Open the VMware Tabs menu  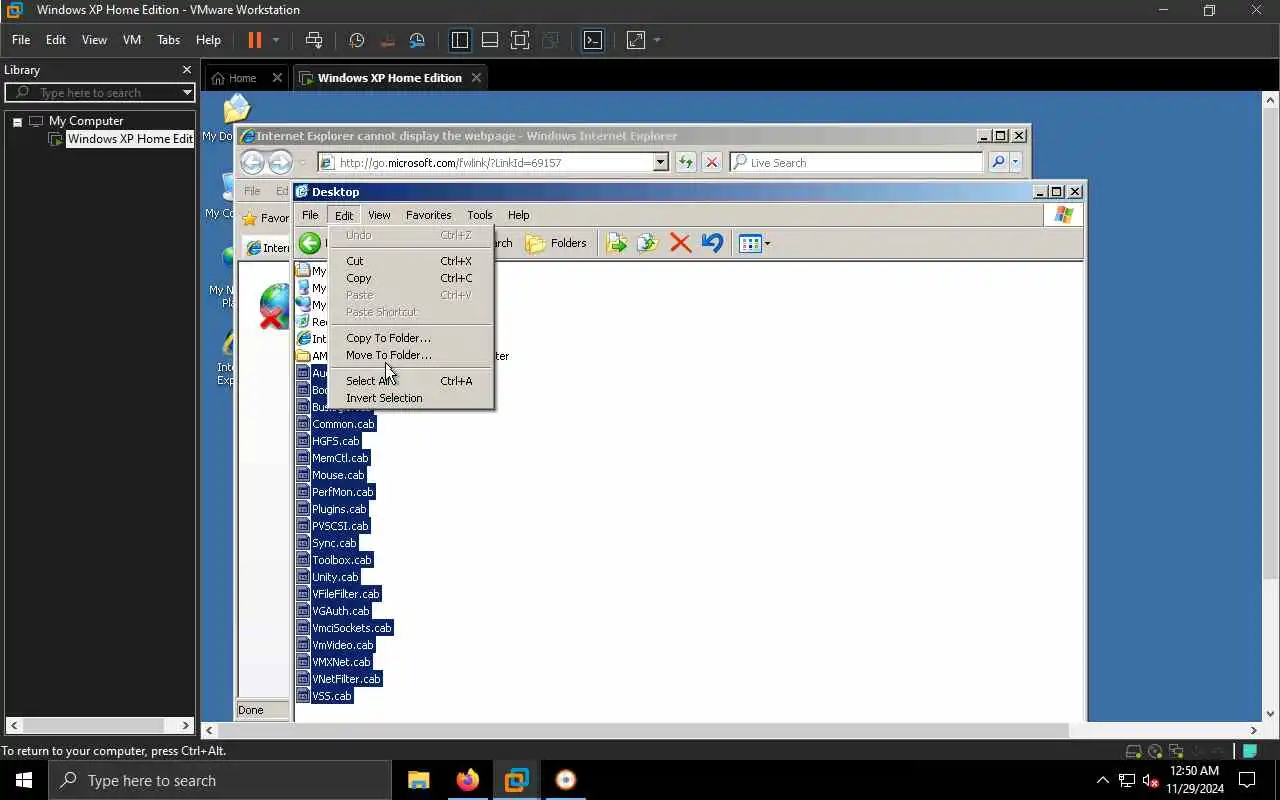168,40
